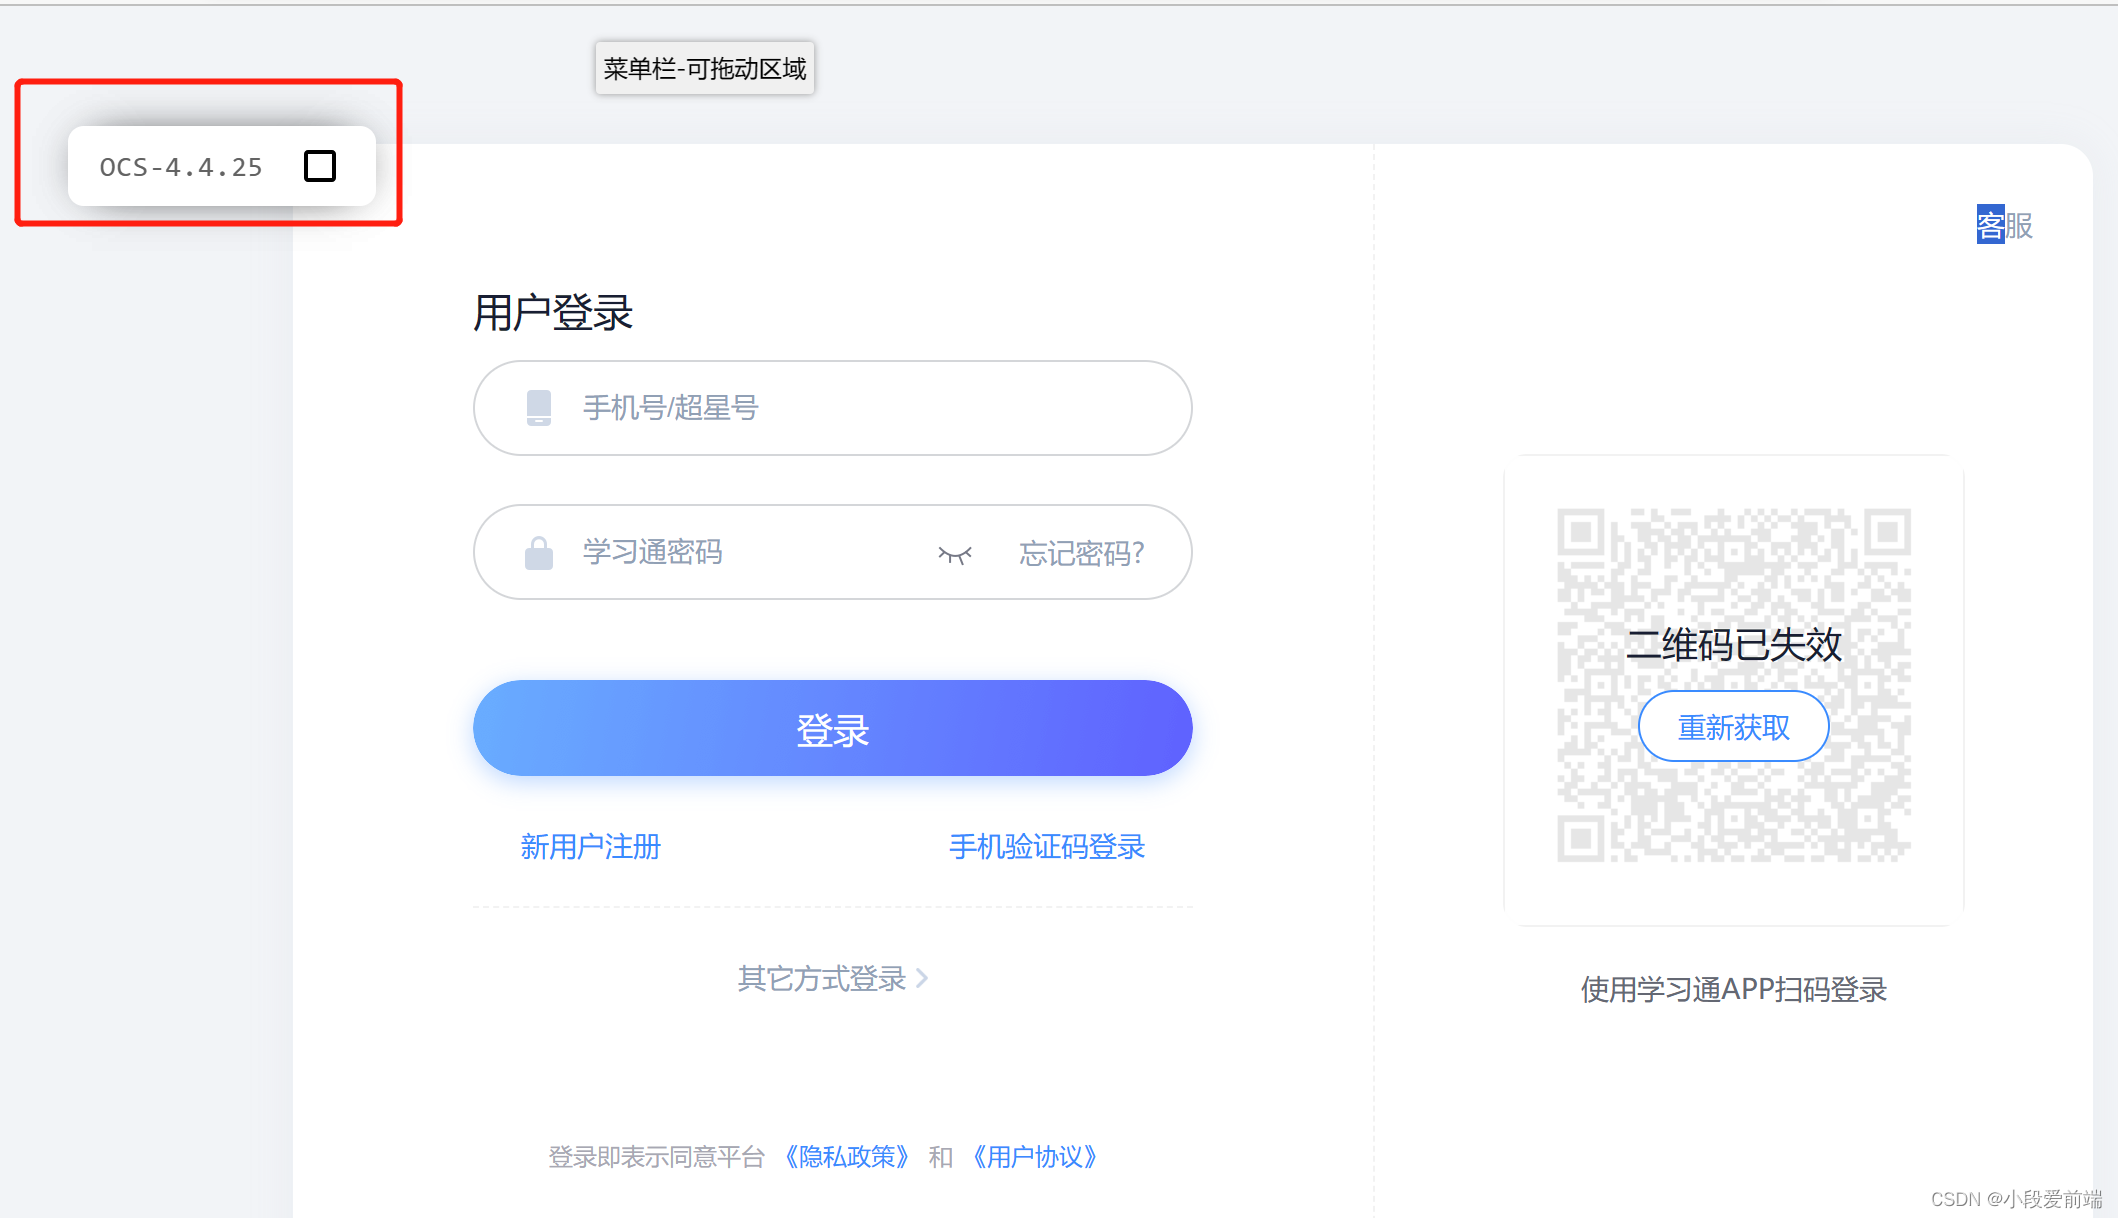Image resolution: width=2118 pixels, height=1218 pixels.
Task: Open the 忘记密码? forgot password link
Action: 1081,553
